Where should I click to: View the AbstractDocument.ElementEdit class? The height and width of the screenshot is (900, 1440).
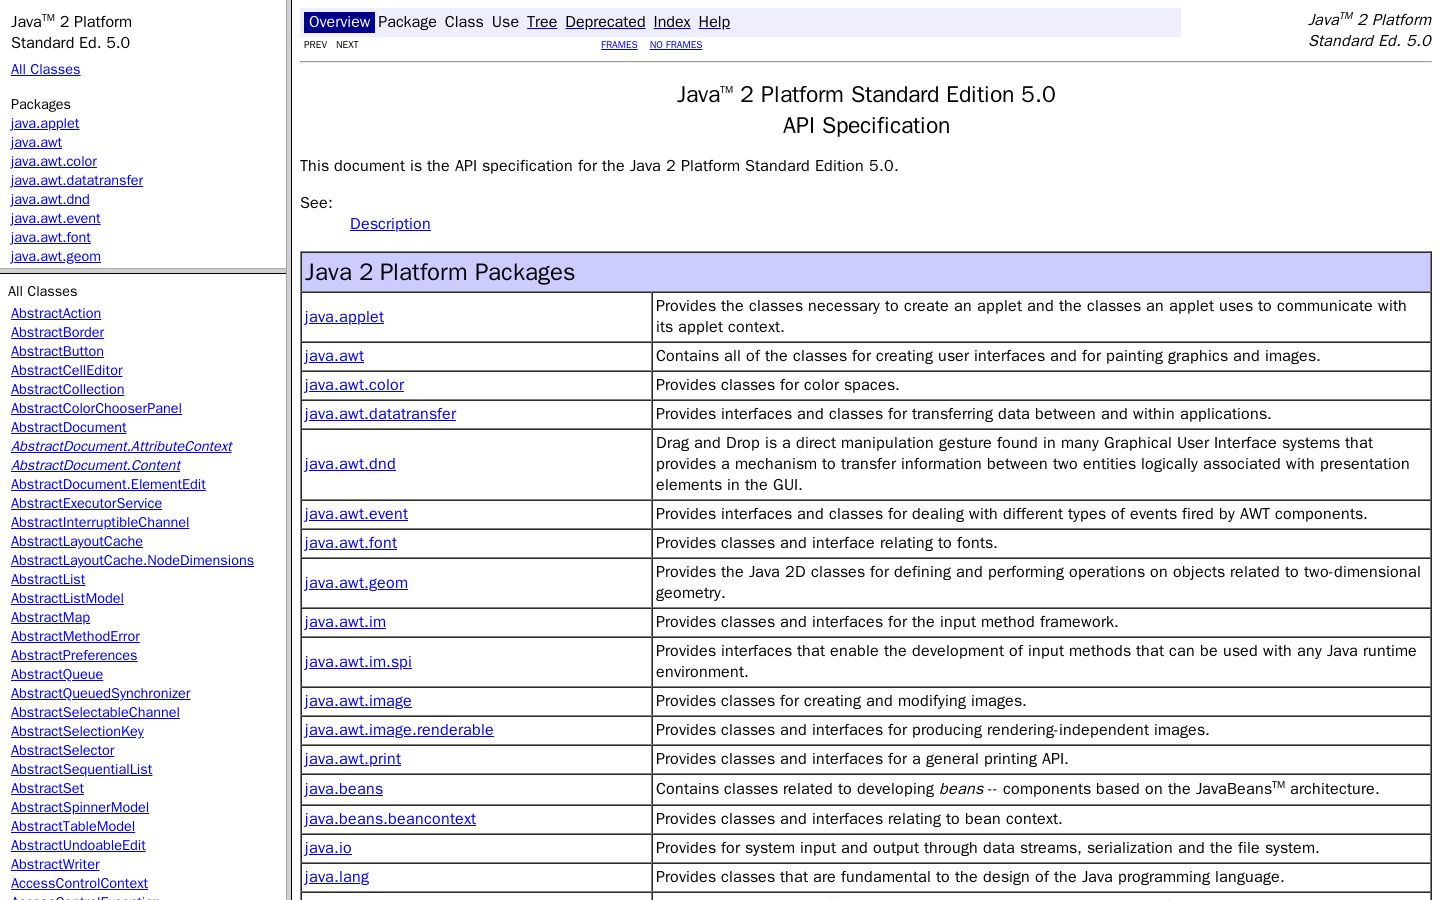pos(108,484)
